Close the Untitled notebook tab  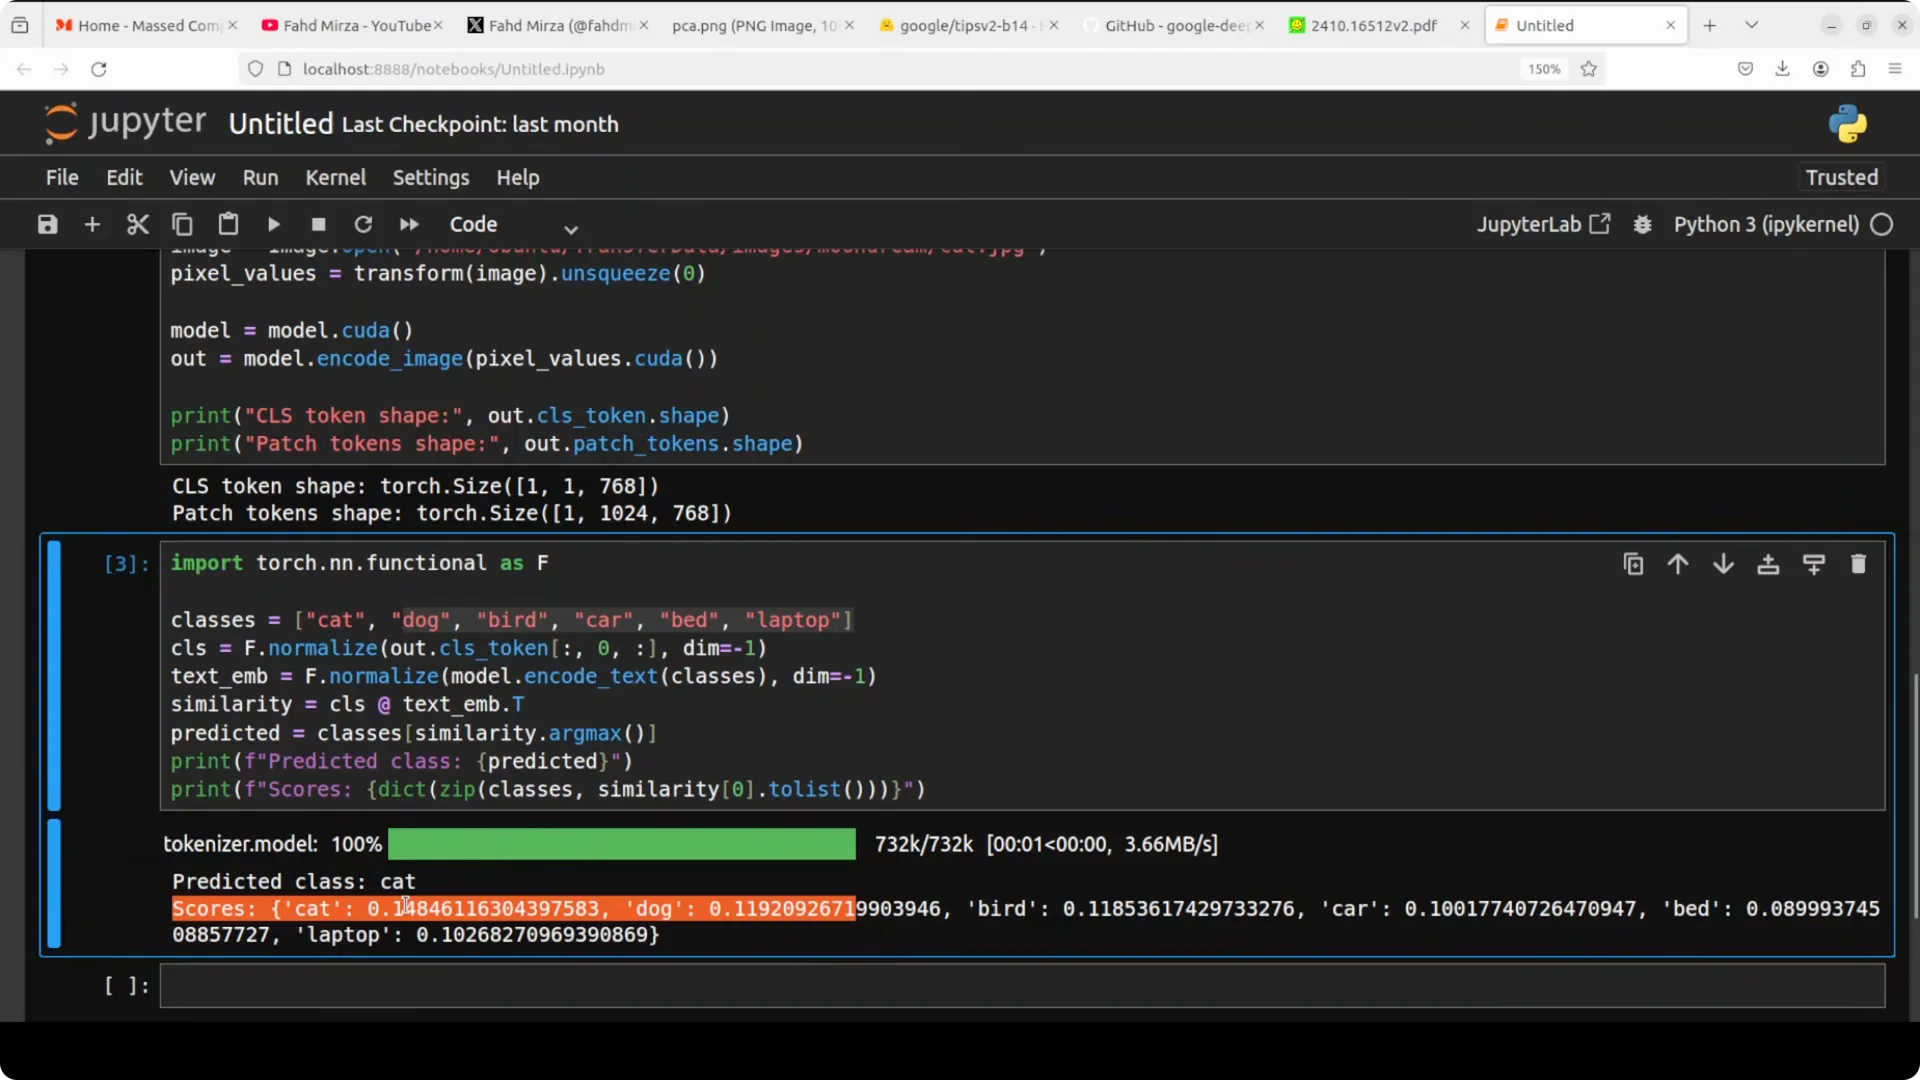click(x=1670, y=25)
